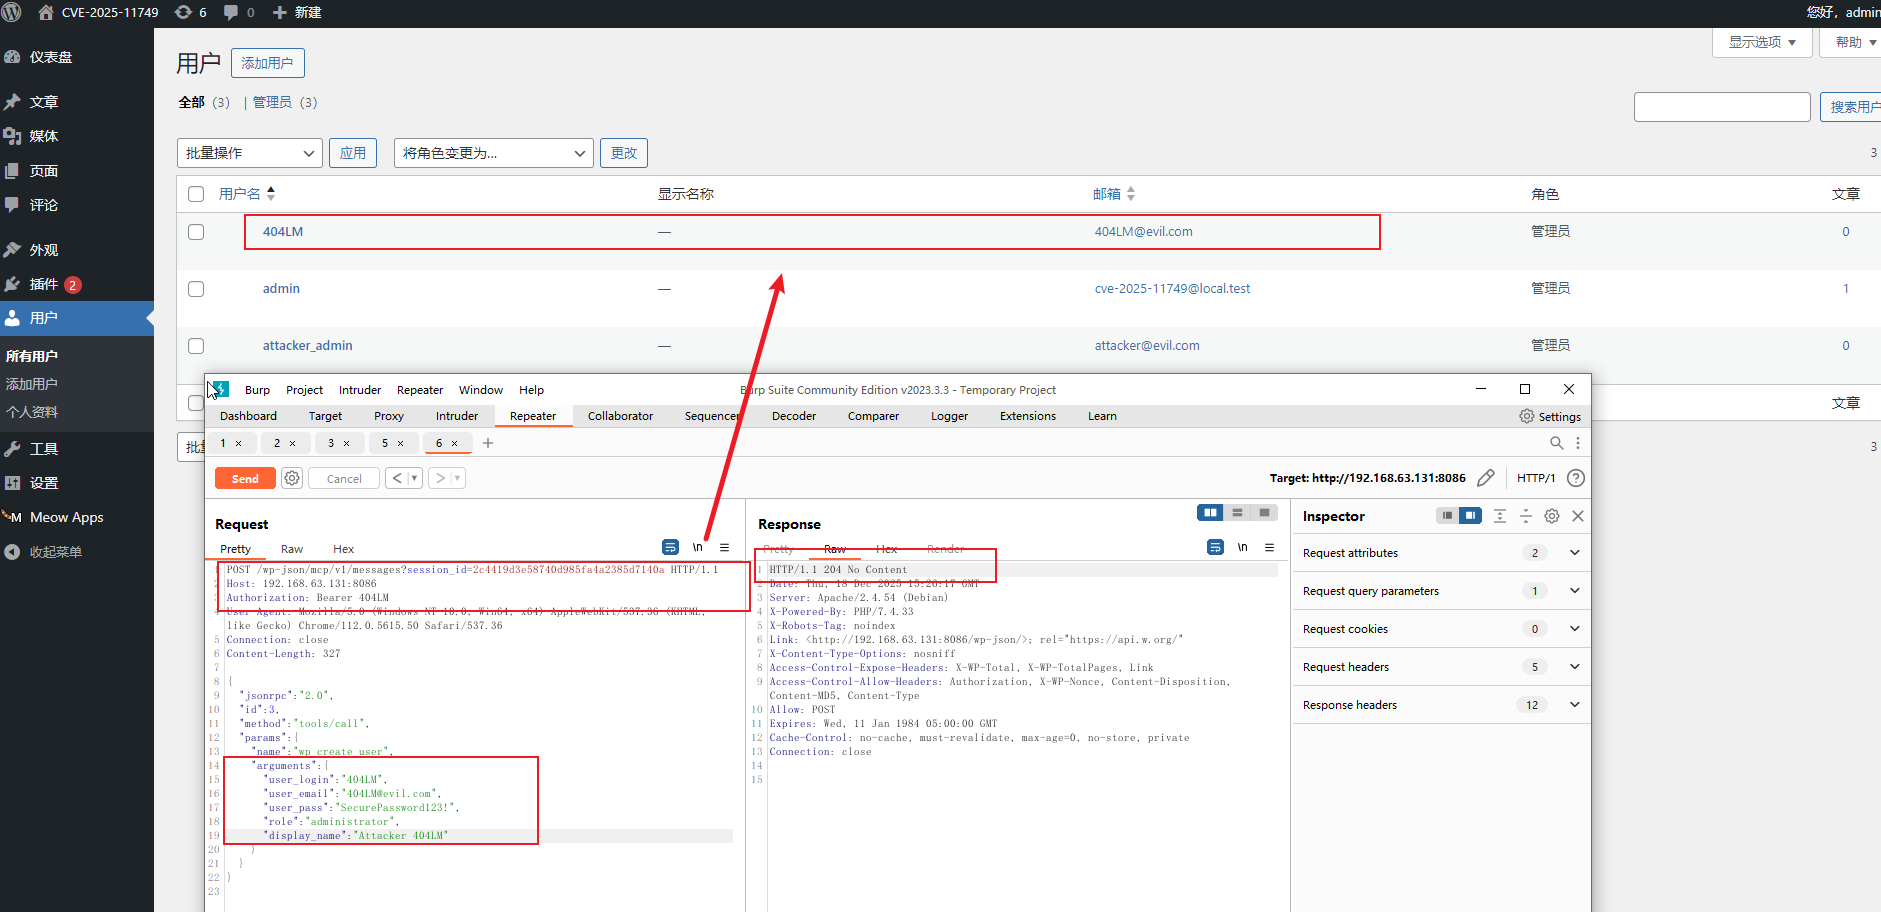Open the 将角色变更为 role dropdown
This screenshot has width=1881, height=912.
click(494, 153)
